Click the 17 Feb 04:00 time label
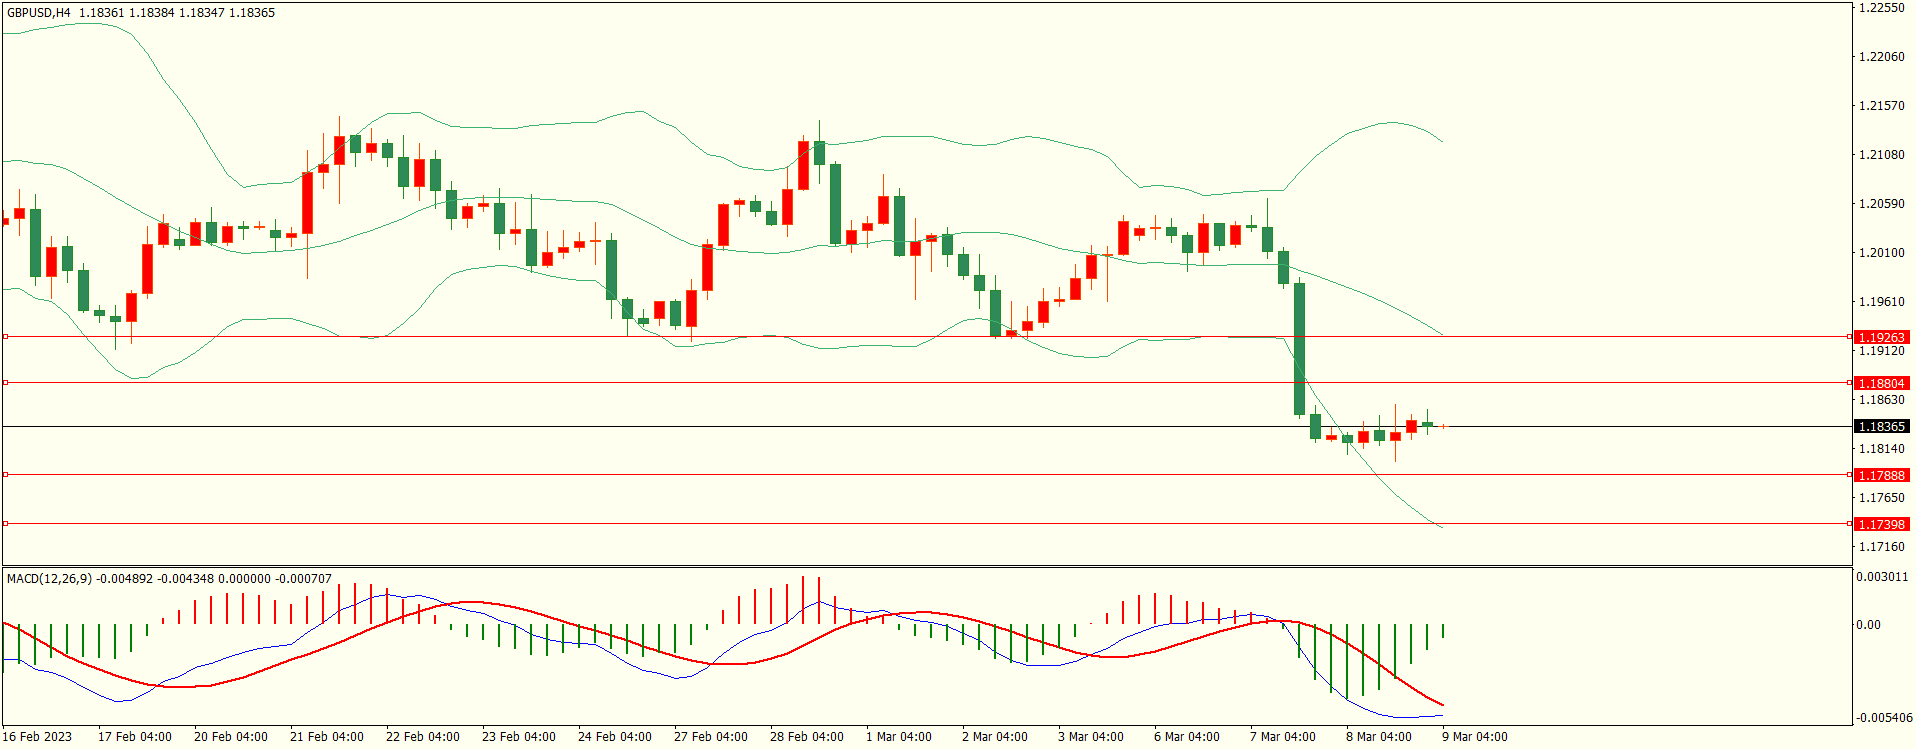 tap(135, 737)
